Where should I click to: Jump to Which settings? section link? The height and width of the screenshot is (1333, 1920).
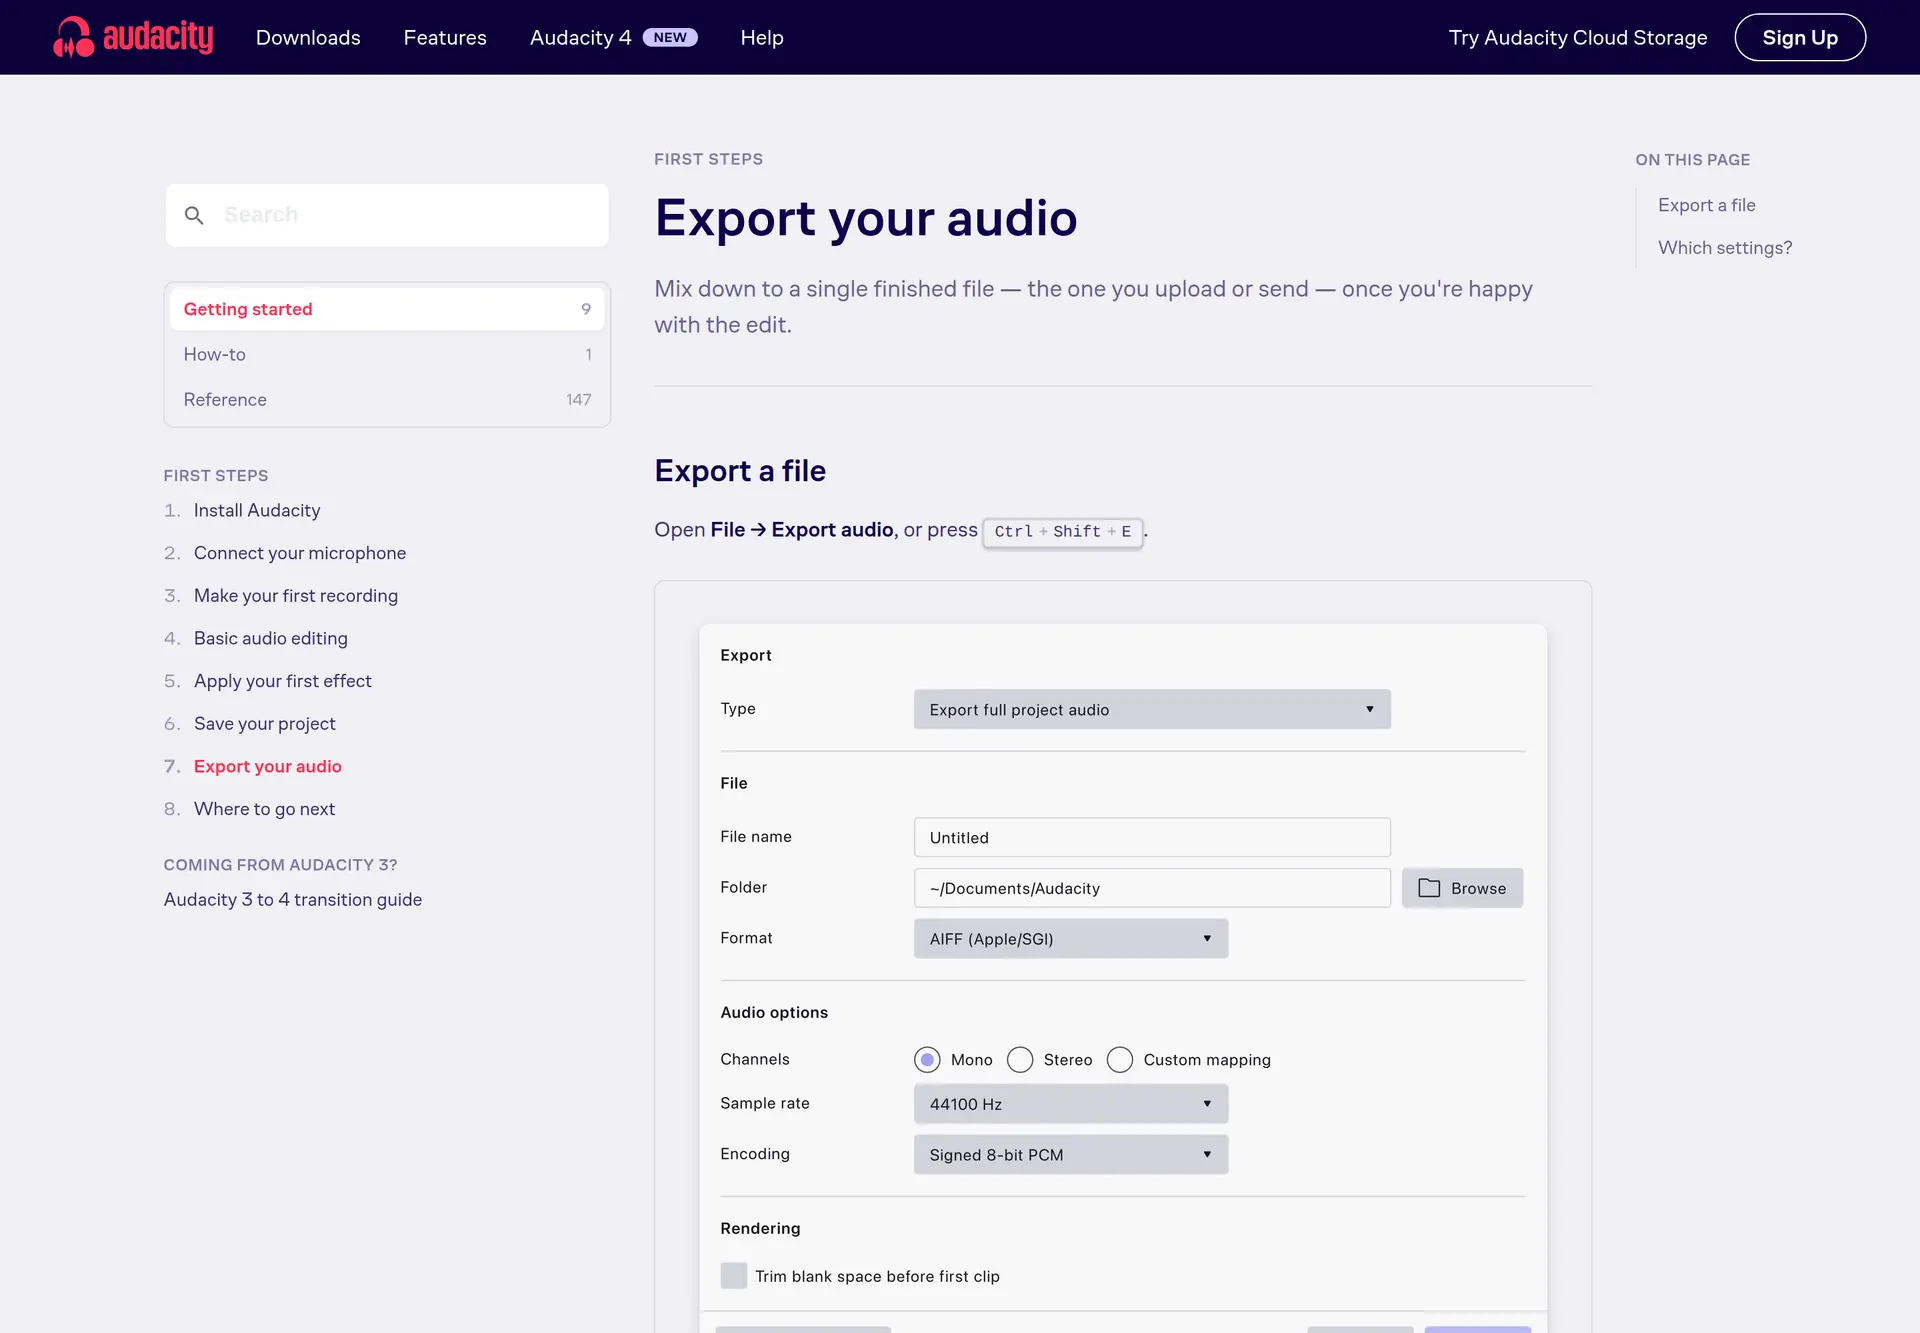(1725, 247)
